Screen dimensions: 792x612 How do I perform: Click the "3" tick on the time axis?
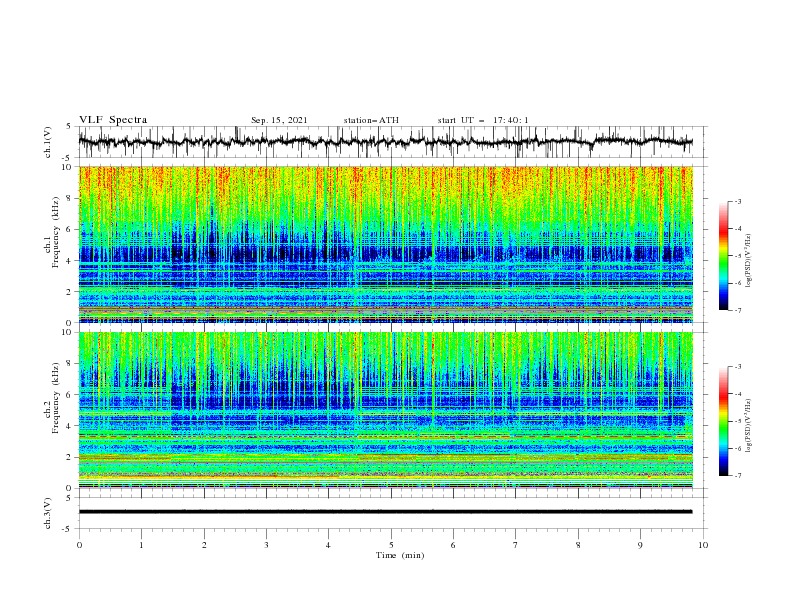pyautogui.click(x=266, y=545)
